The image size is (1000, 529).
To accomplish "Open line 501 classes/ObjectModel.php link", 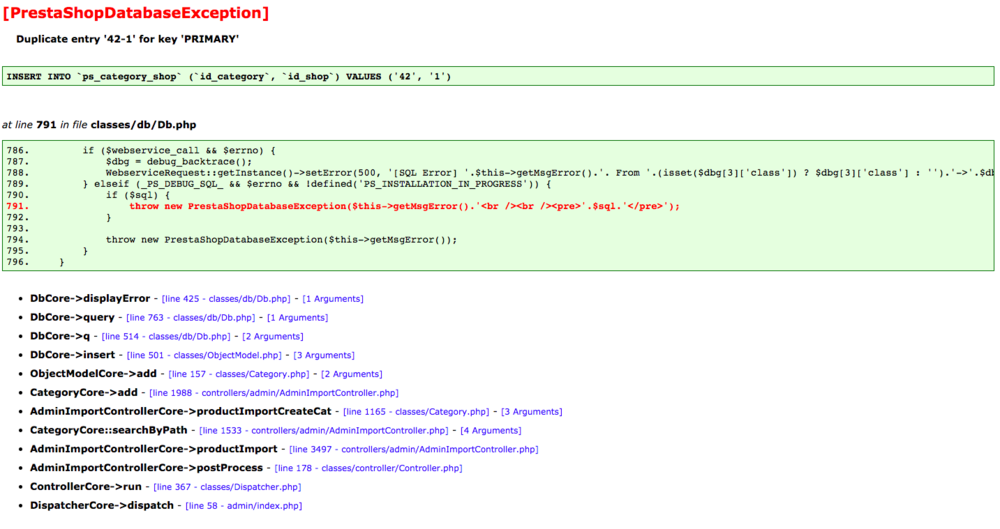I will [204, 355].
